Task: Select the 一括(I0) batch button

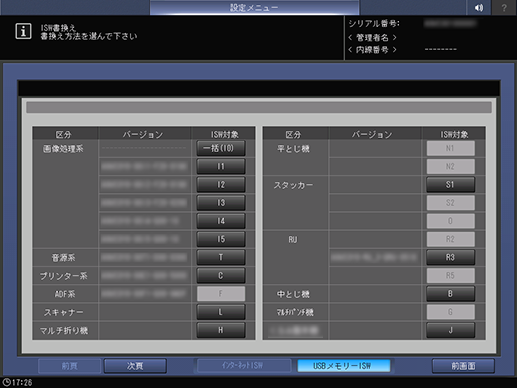Action: [x=221, y=148]
